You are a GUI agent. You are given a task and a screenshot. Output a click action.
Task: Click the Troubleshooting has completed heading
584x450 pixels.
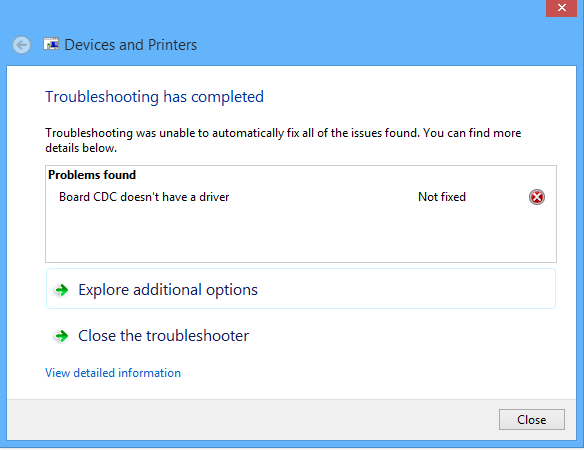pos(154,97)
